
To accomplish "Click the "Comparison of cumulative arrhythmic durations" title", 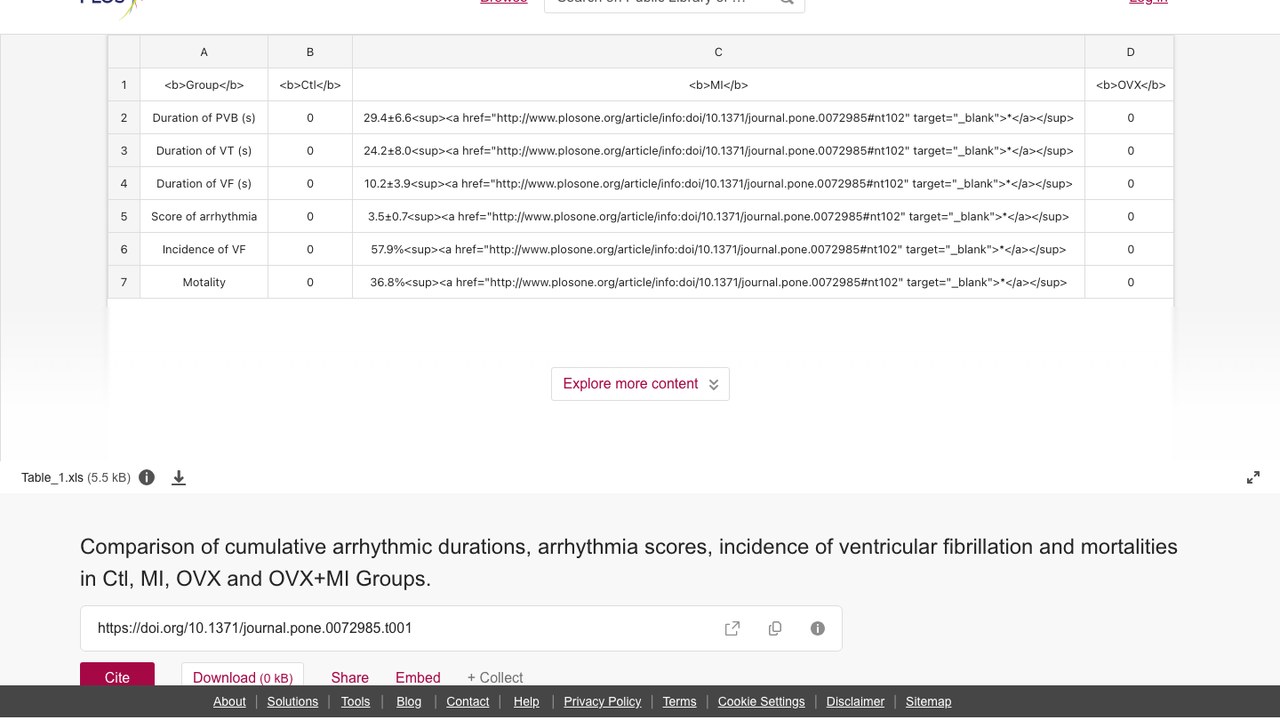I will click(629, 562).
